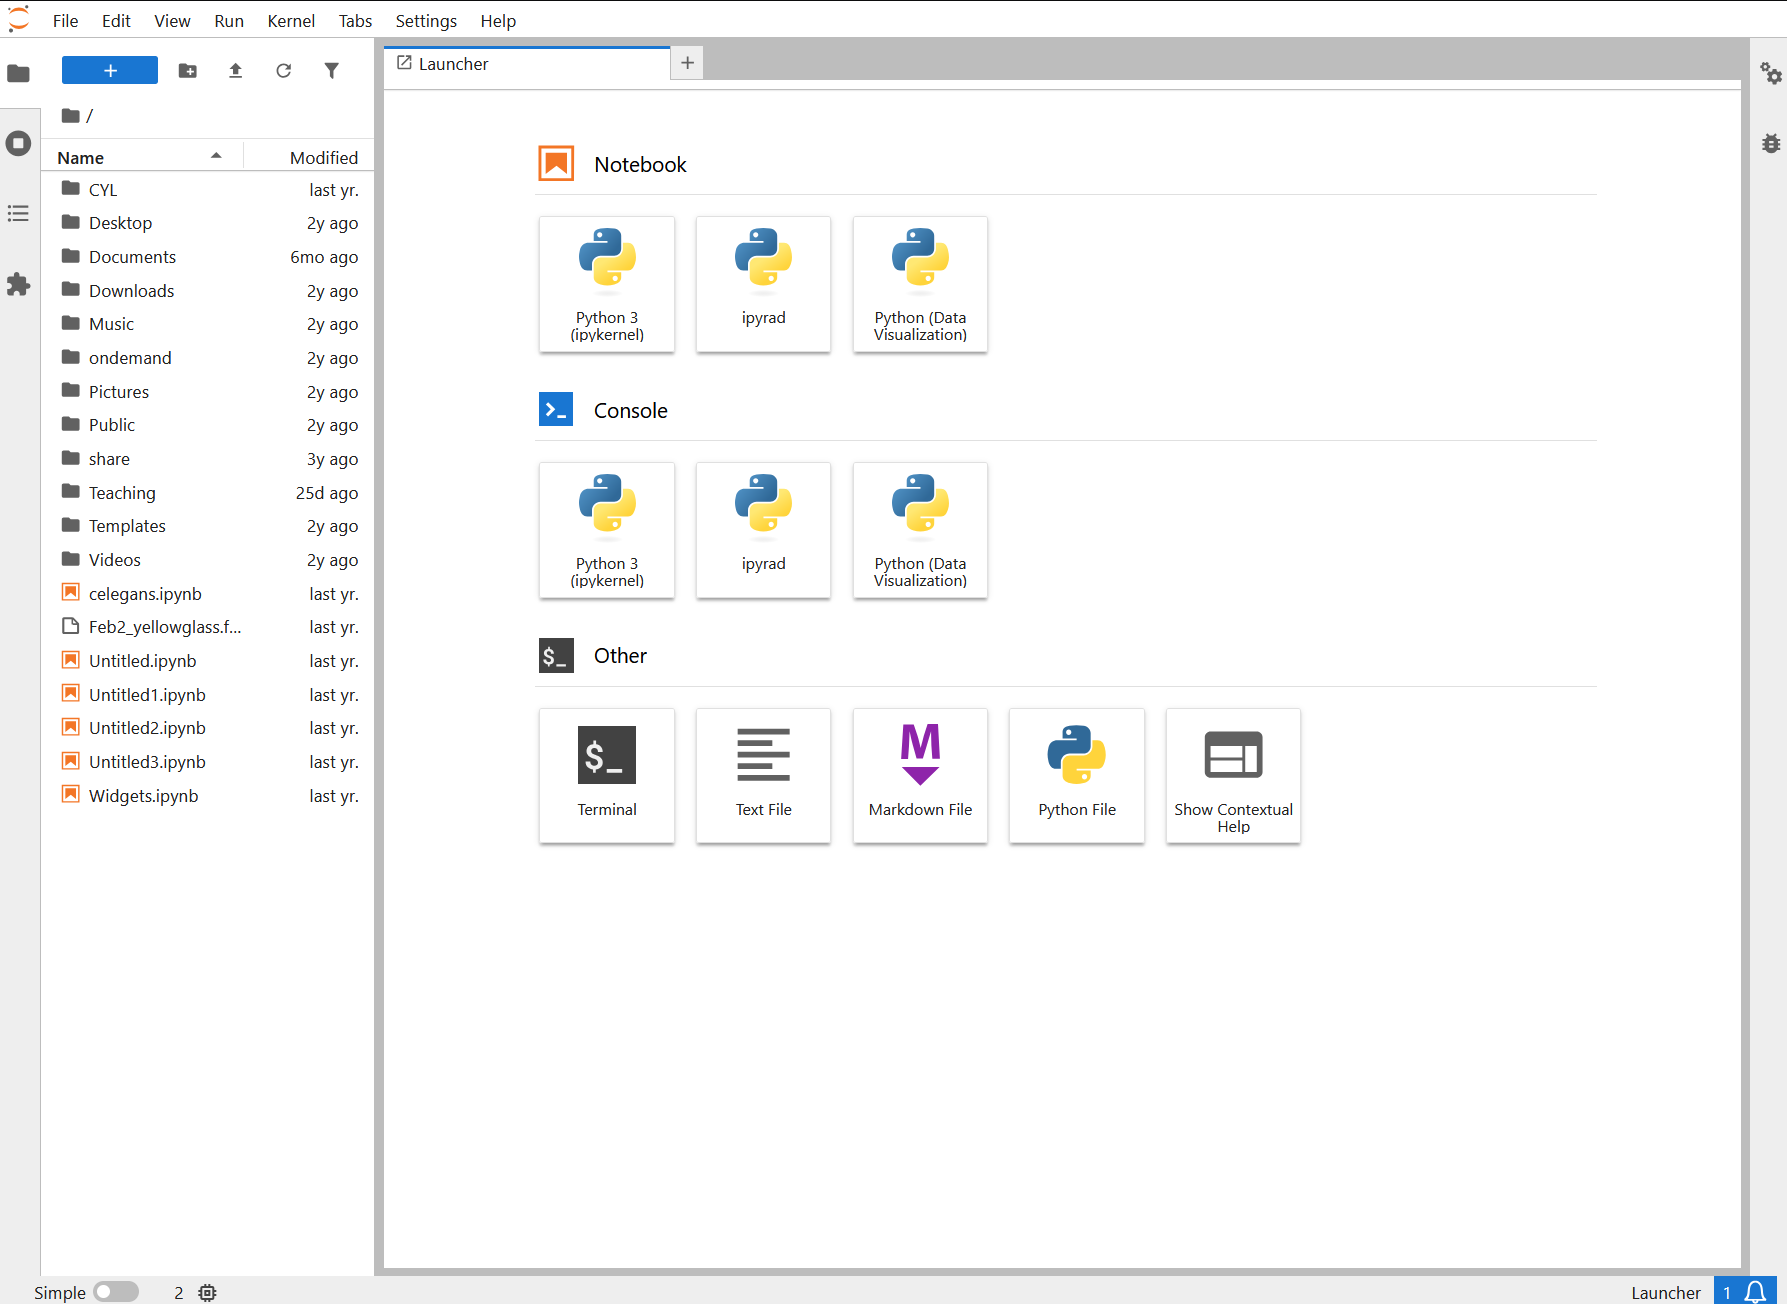Open the Run menu
This screenshot has width=1787, height=1304.
[x=229, y=21]
